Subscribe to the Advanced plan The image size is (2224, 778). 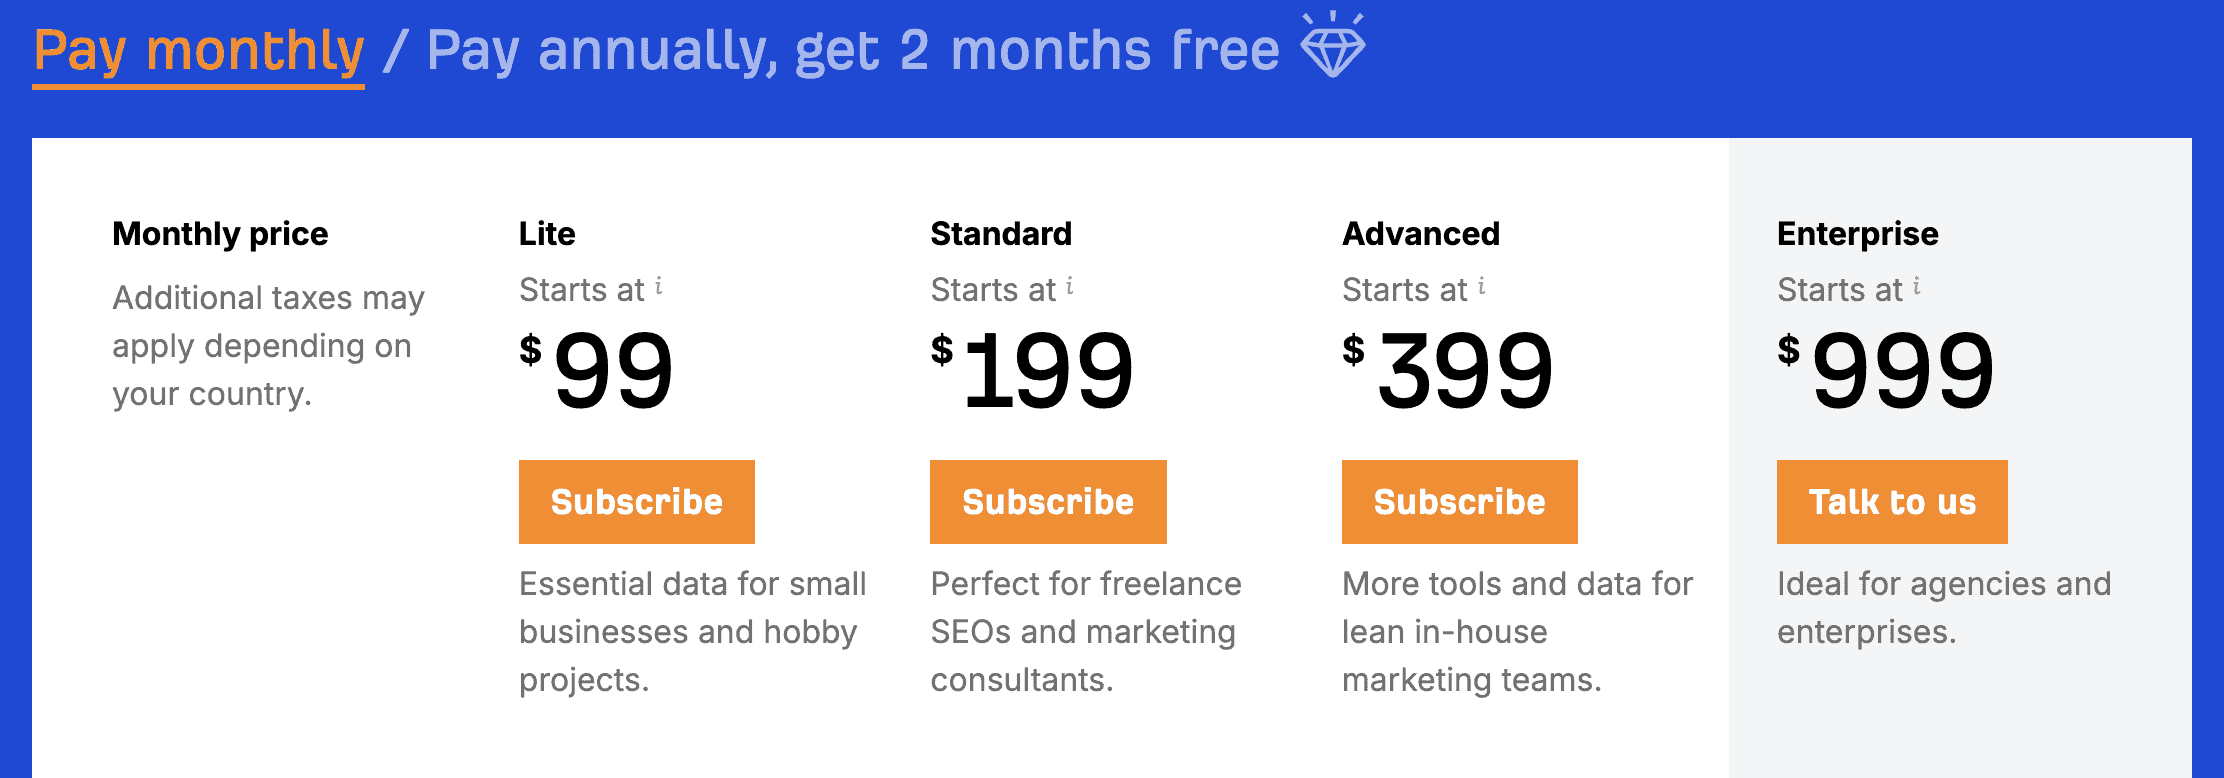click(1459, 502)
